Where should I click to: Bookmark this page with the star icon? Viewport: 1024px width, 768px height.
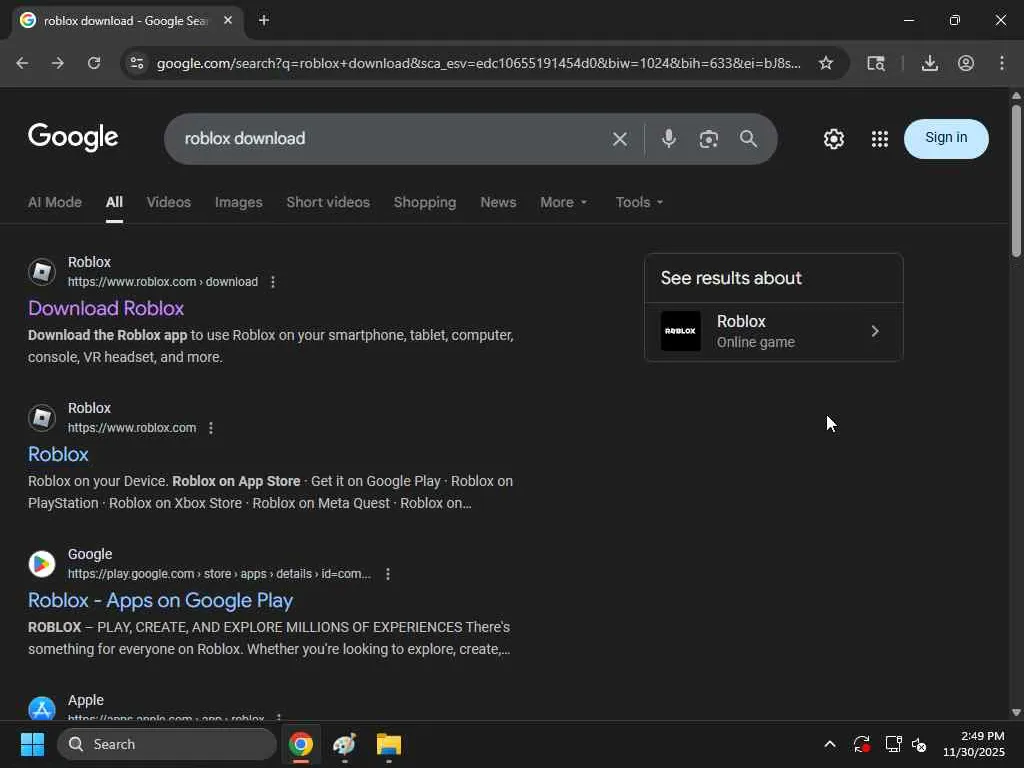(825, 63)
